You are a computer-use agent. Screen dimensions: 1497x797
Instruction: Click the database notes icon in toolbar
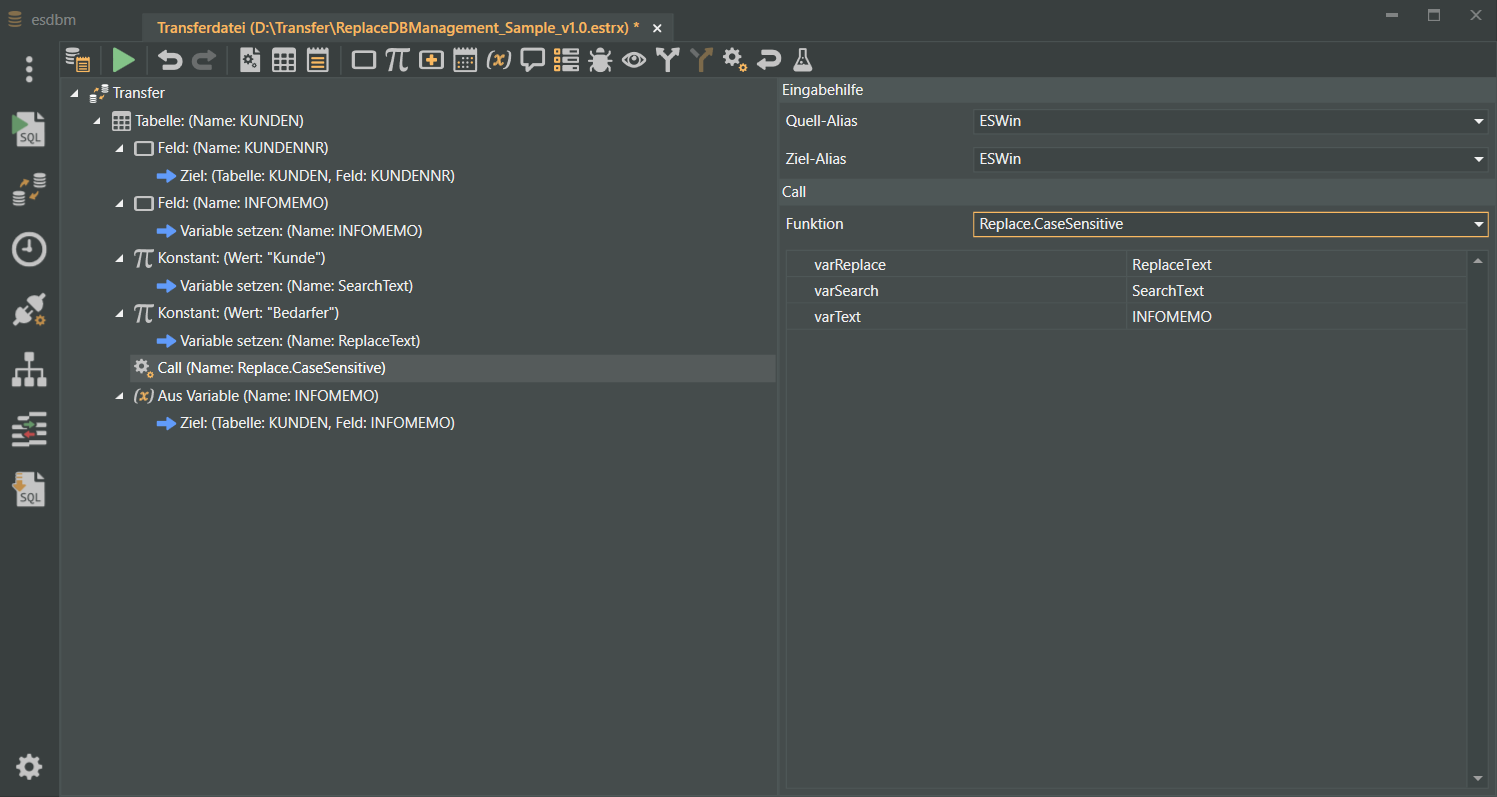77,60
